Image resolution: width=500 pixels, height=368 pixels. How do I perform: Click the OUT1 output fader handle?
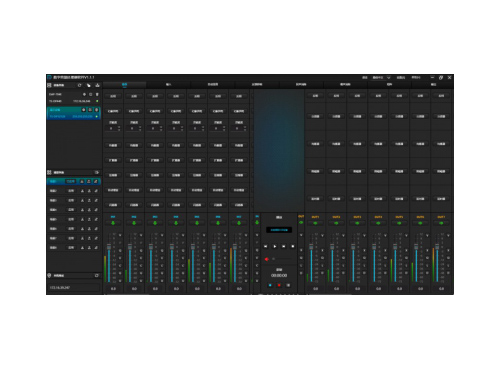point(311,247)
